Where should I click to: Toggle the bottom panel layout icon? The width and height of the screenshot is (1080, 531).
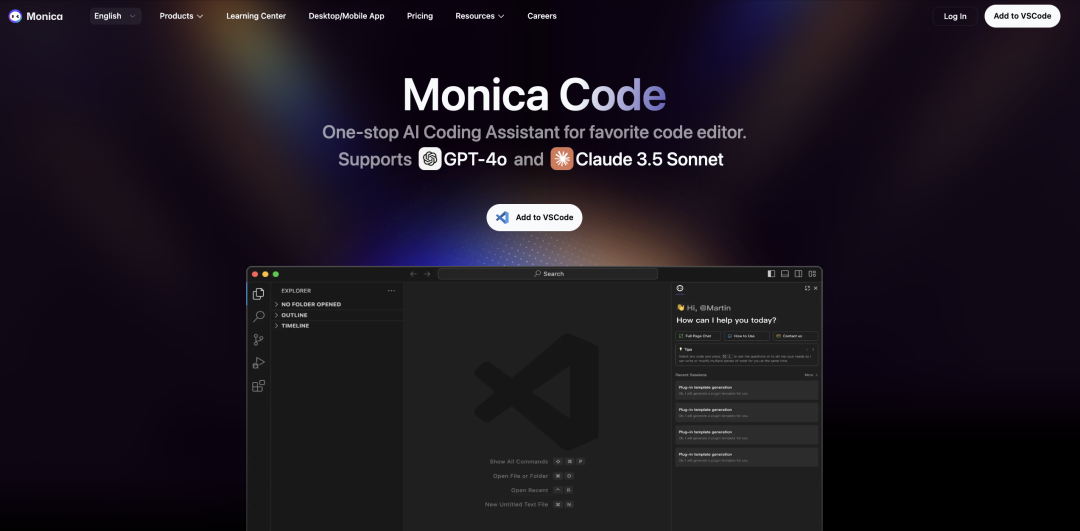point(785,273)
